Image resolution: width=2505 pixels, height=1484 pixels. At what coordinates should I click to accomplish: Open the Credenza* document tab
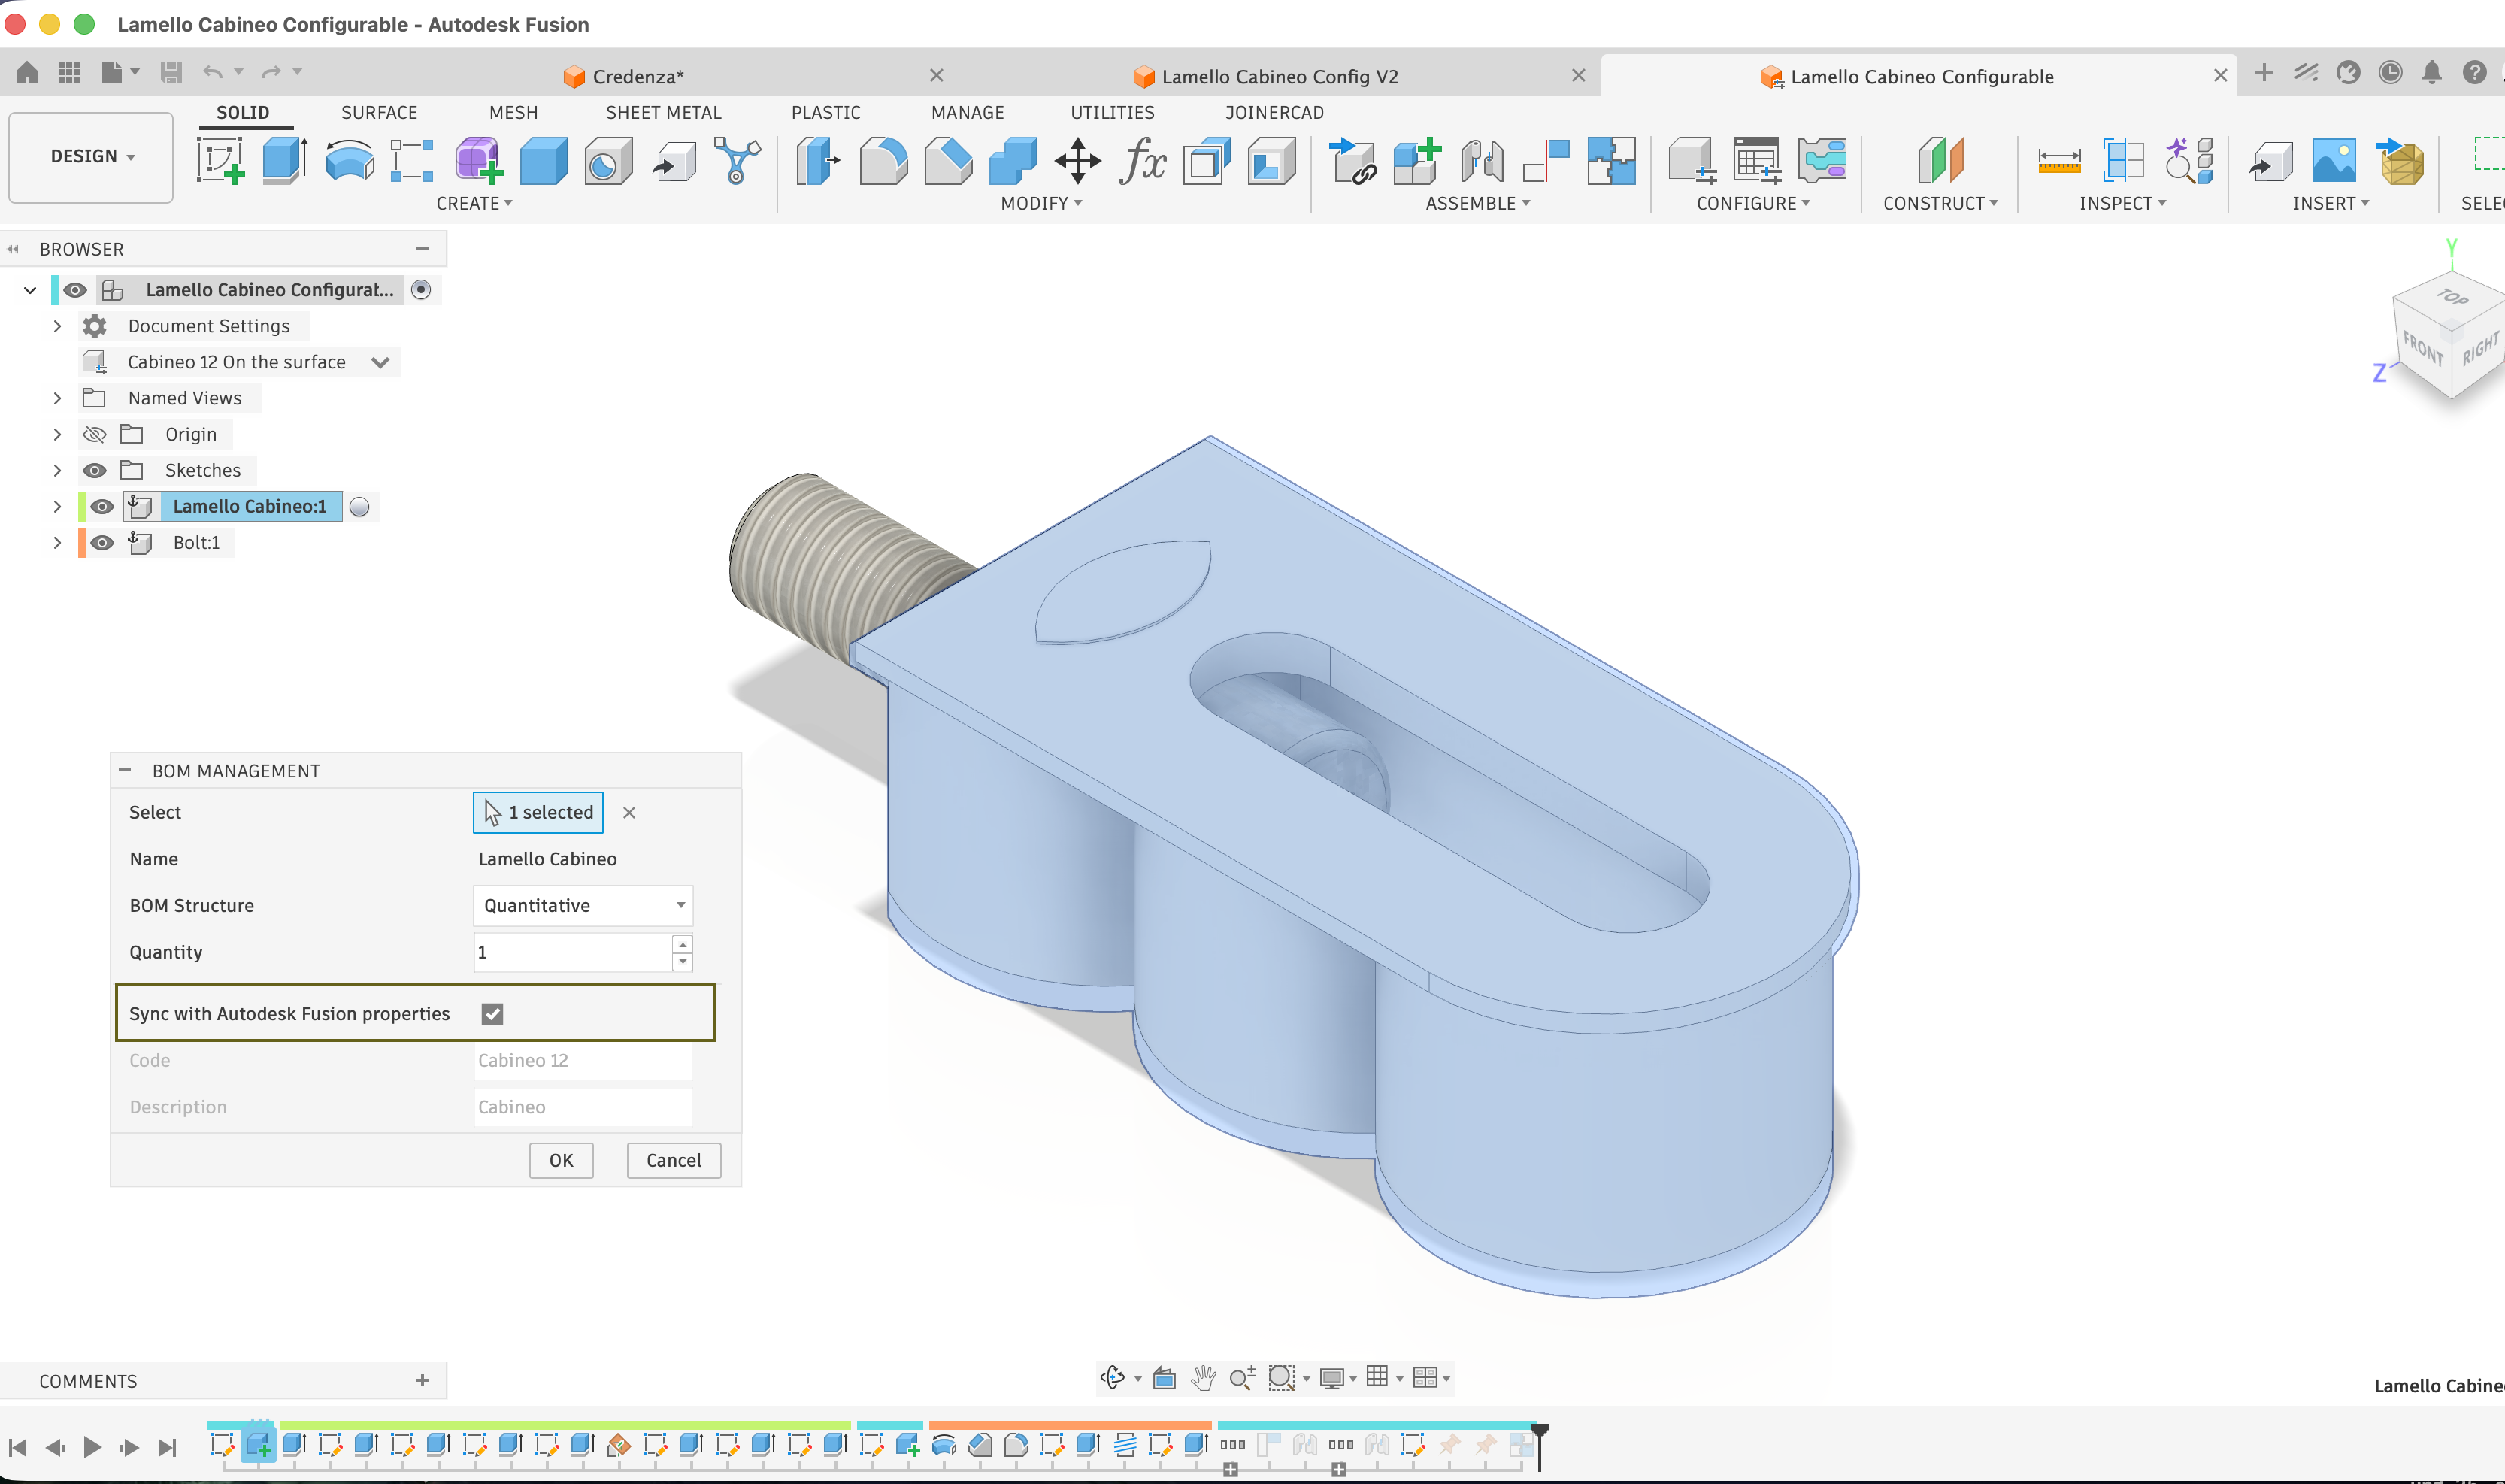(638, 77)
